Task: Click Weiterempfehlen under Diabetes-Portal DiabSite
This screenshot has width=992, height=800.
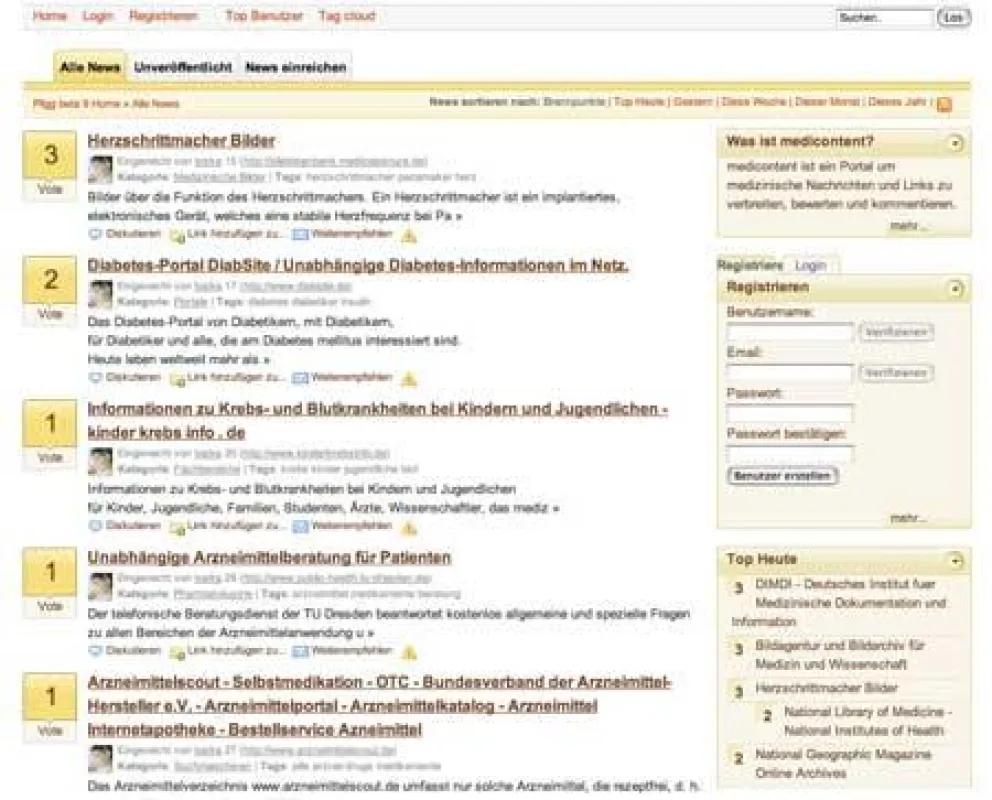Action: (x=342, y=378)
